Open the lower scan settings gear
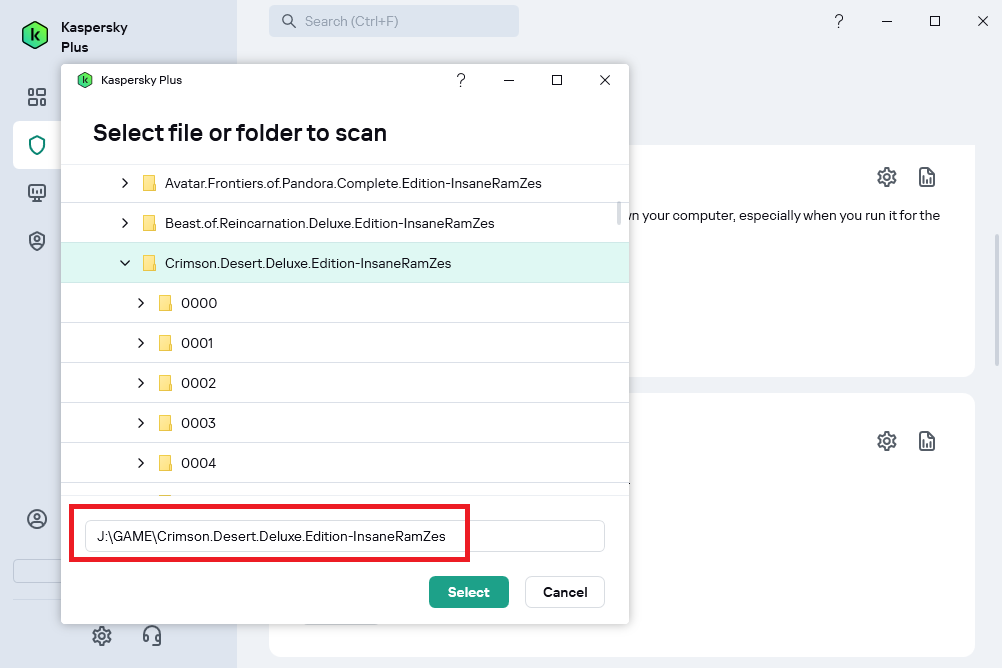This screenshot has width=1002, height=668. (x=887, y=441)
